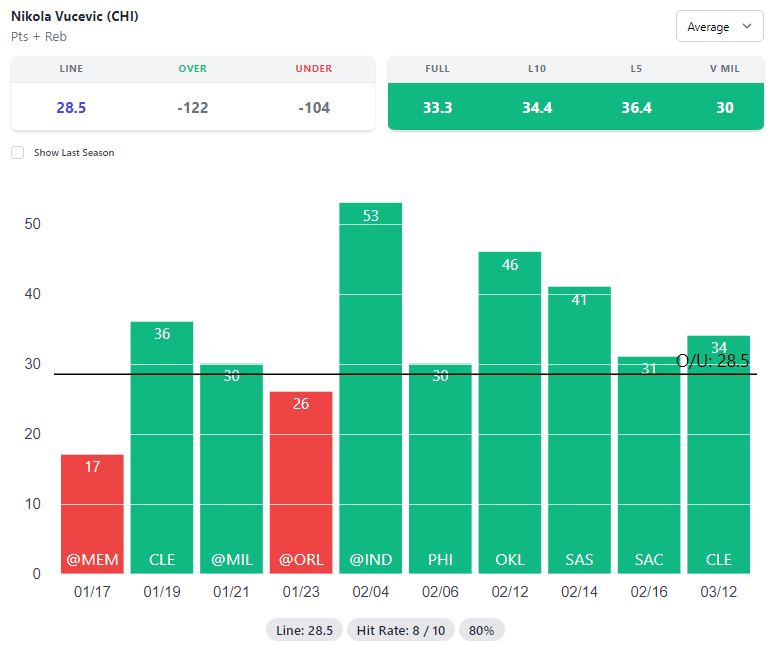Click the 80% badge below chart

click(482, 630)
